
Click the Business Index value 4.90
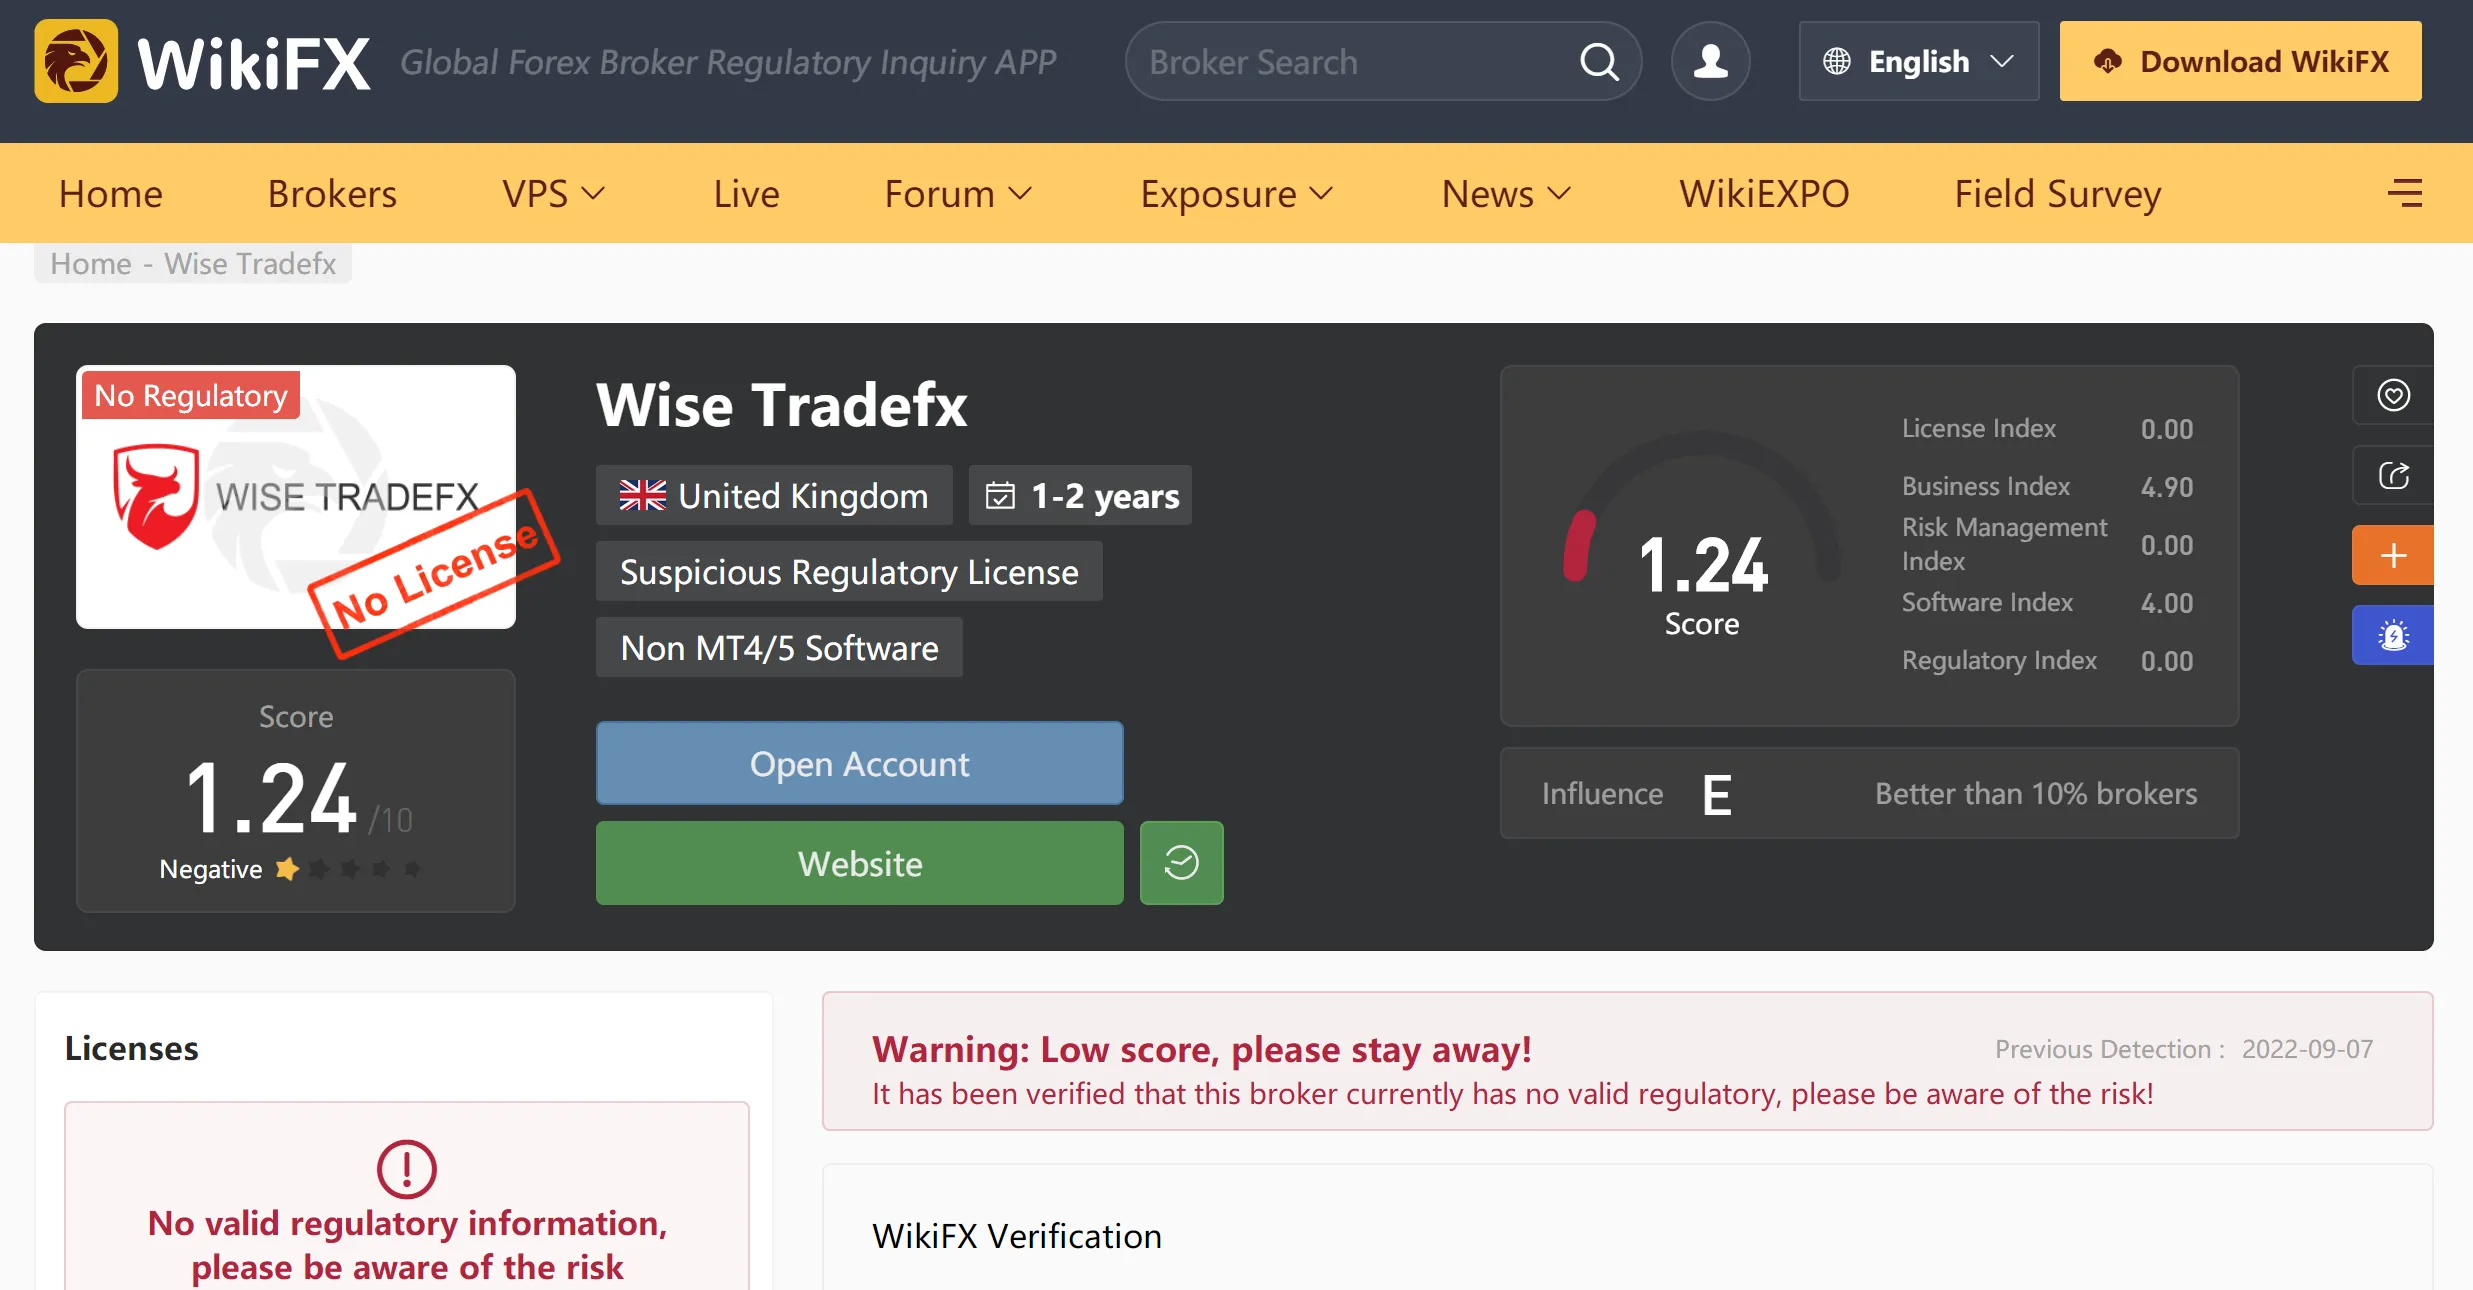pos(2166,487)
